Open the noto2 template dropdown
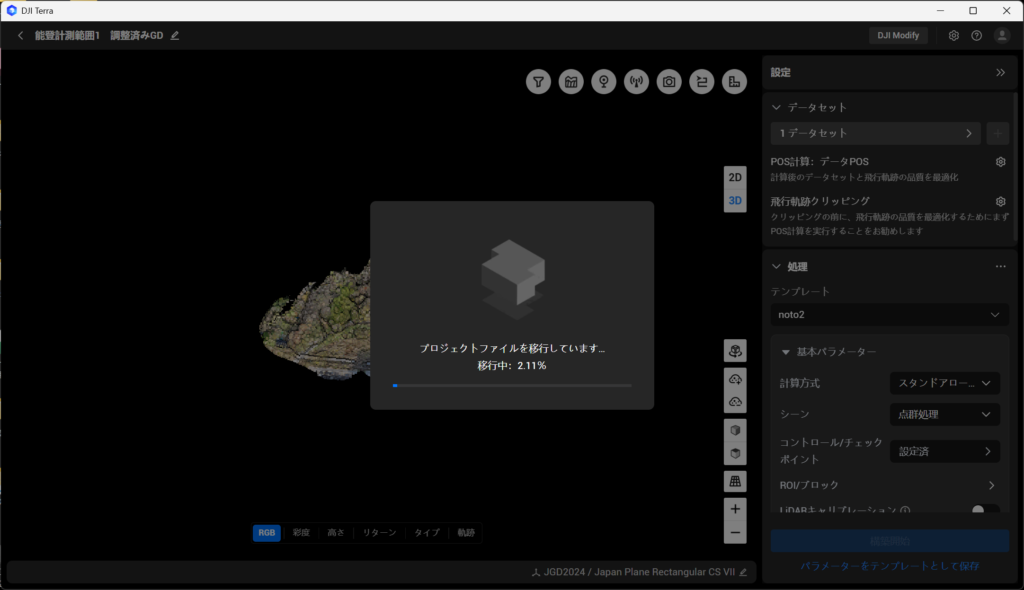 889,315
